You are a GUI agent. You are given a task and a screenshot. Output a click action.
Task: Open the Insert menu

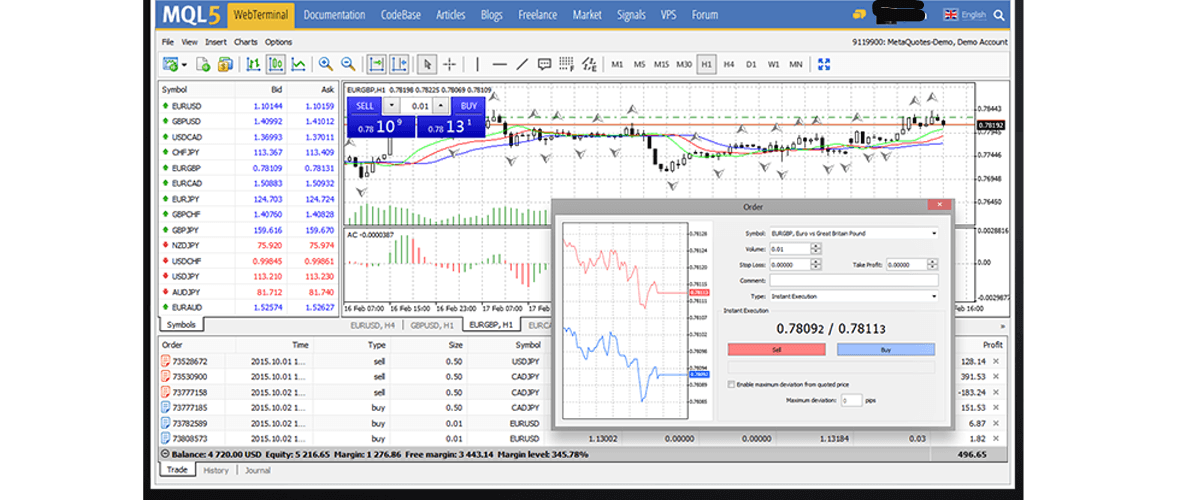[x=216, y=42]
